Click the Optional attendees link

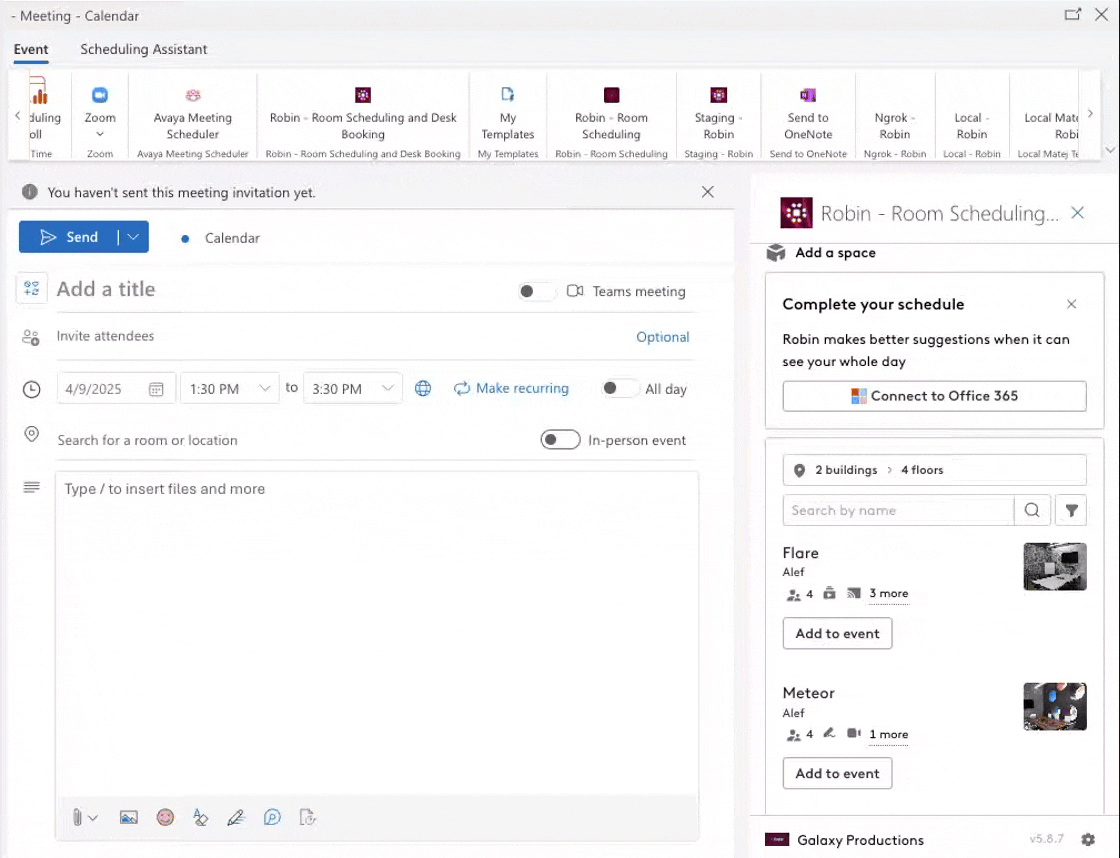[662, 336]
